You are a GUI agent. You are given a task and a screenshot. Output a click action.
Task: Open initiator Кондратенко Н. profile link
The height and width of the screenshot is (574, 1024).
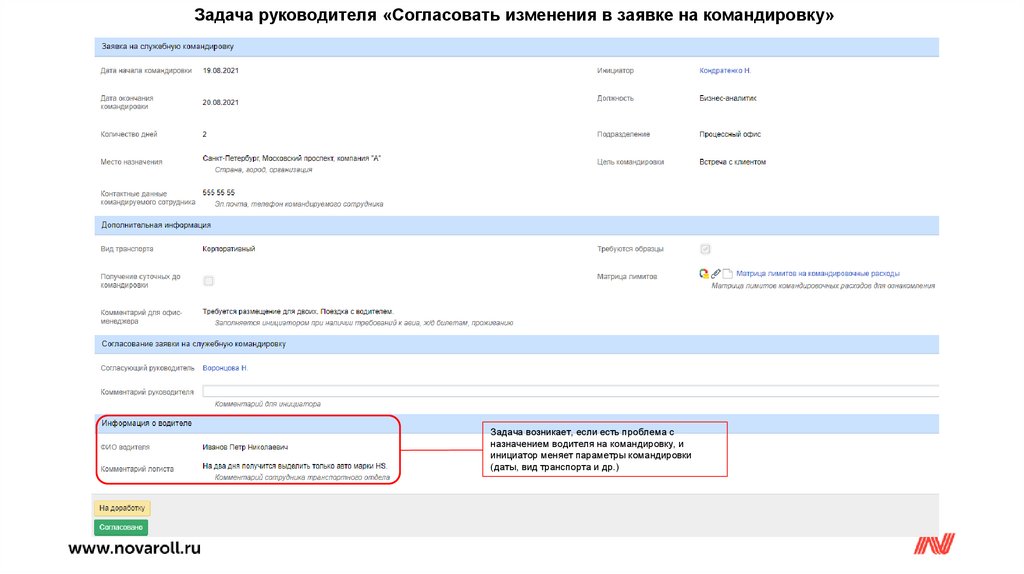pos(725,71)
